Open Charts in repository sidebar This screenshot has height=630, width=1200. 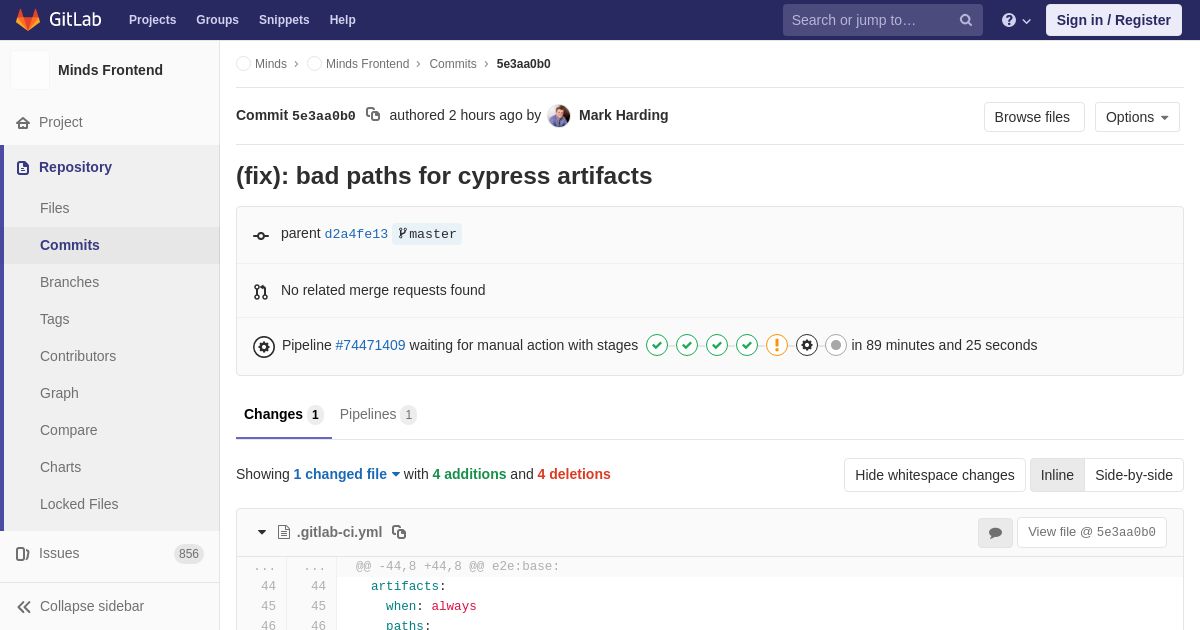(x=60, y=467)
